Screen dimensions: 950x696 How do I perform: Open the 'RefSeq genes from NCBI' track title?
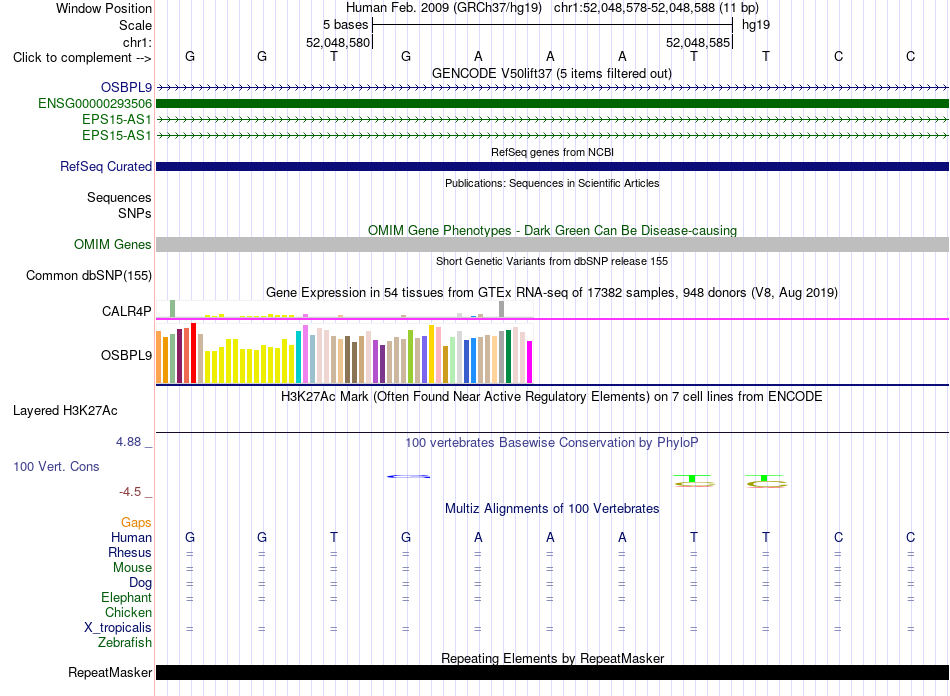(x=552, y=152)
